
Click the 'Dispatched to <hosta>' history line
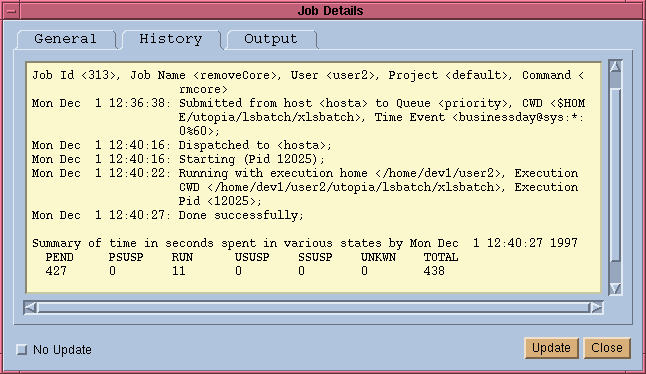(x=182, y=145)
